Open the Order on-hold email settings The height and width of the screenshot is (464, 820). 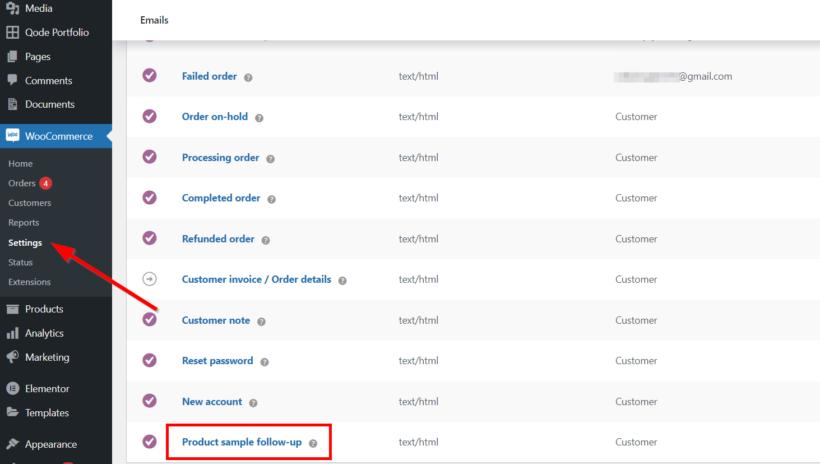click(x=215, y=117)
